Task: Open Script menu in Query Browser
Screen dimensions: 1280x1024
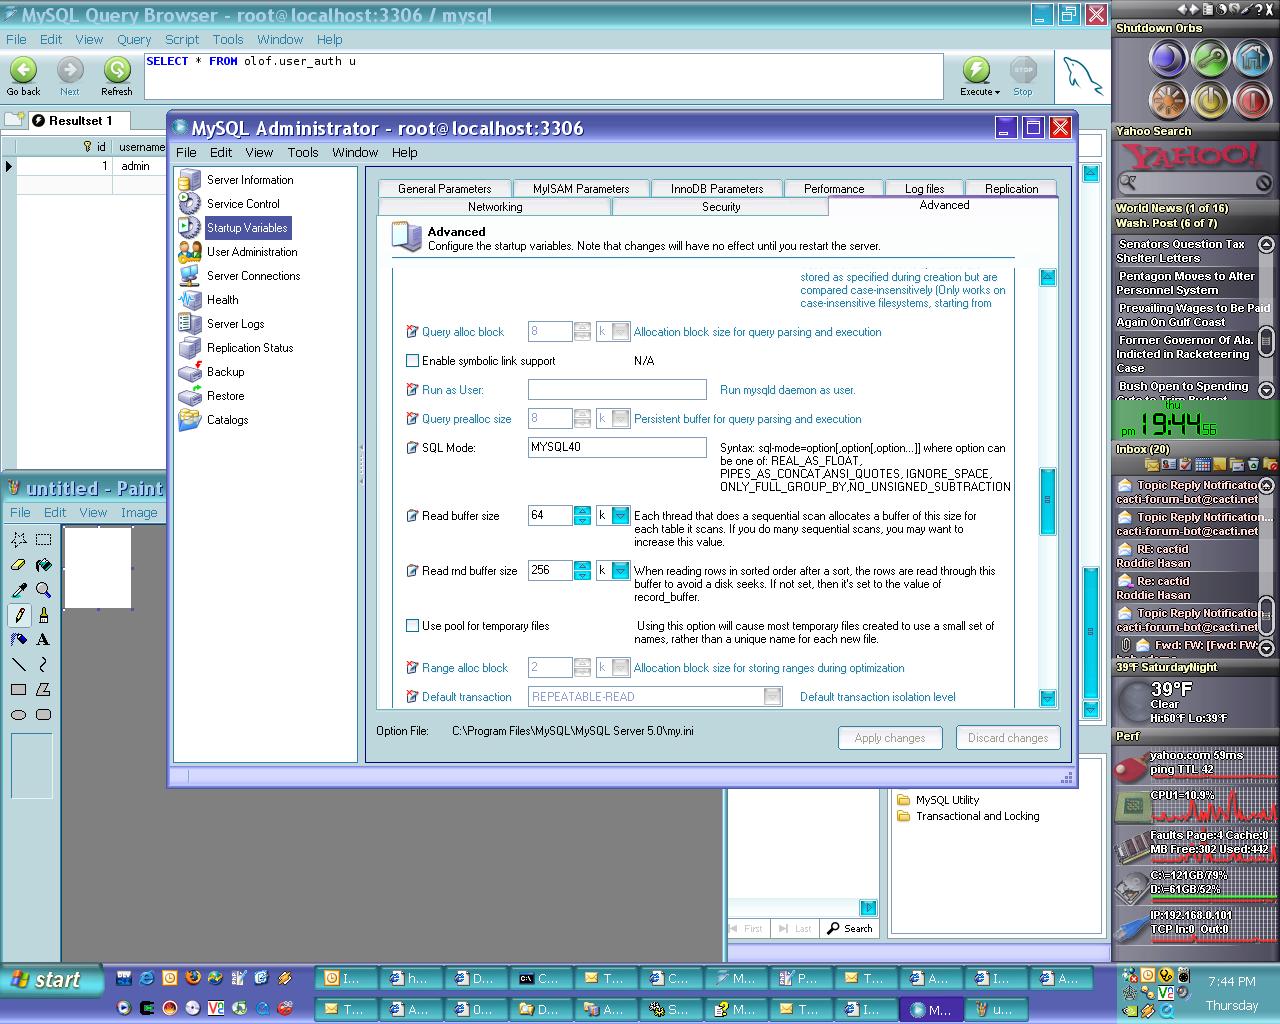Action: tap(182, 40)
